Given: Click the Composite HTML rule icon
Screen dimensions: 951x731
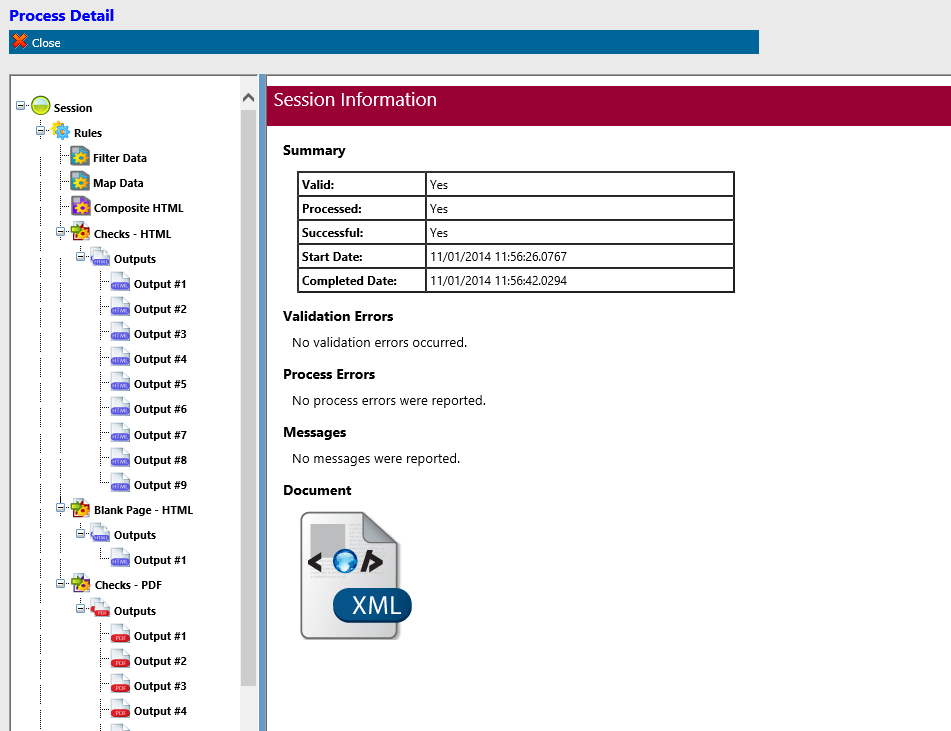Looking at the screenshot, I should (x=81, y=207).
